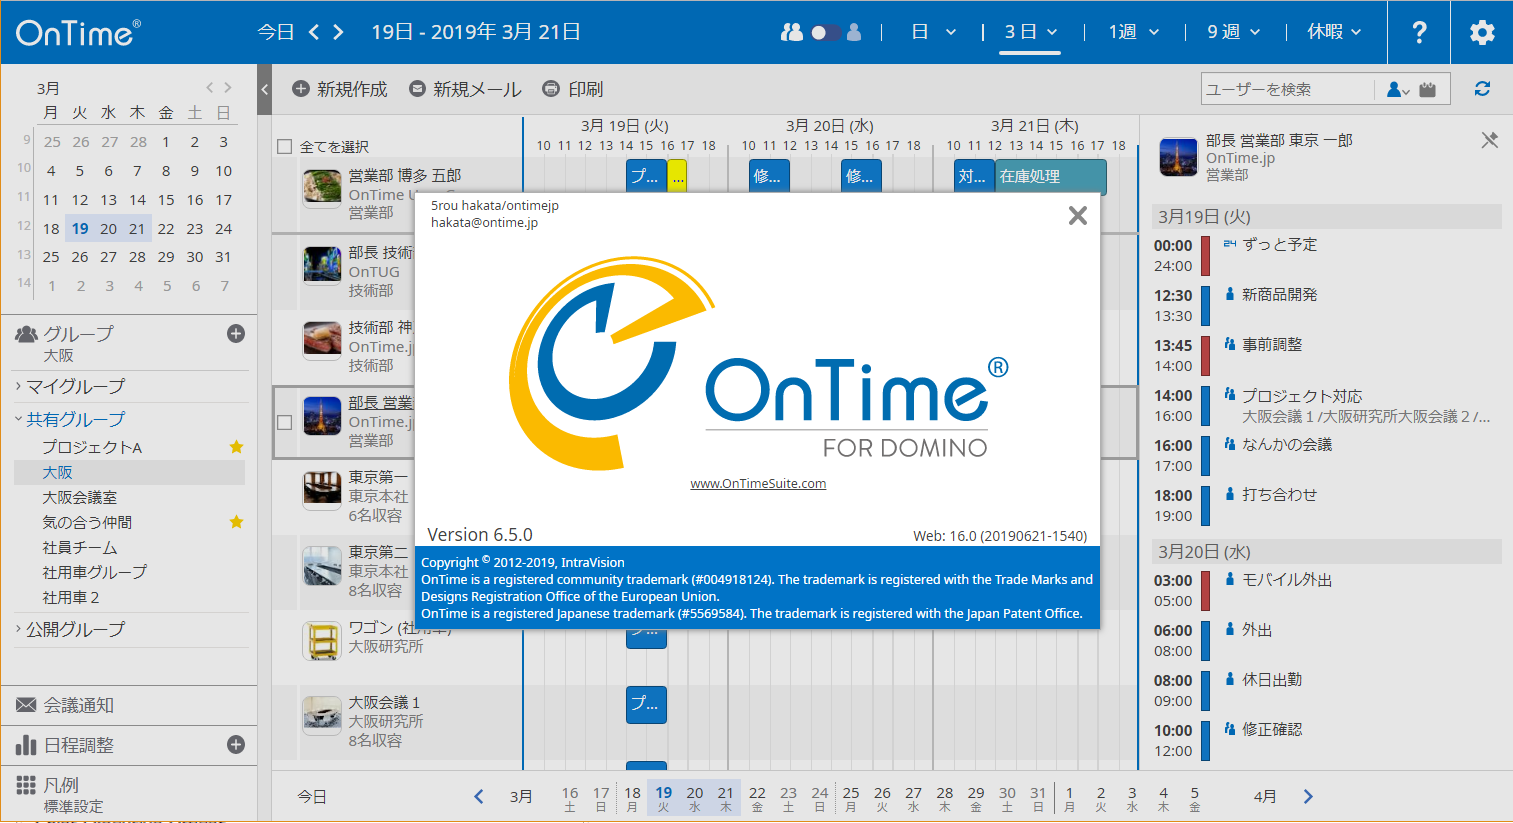Click the 新規作成 button
Viewport: 1513px width, 823px height.
click(x=340, y=89)
